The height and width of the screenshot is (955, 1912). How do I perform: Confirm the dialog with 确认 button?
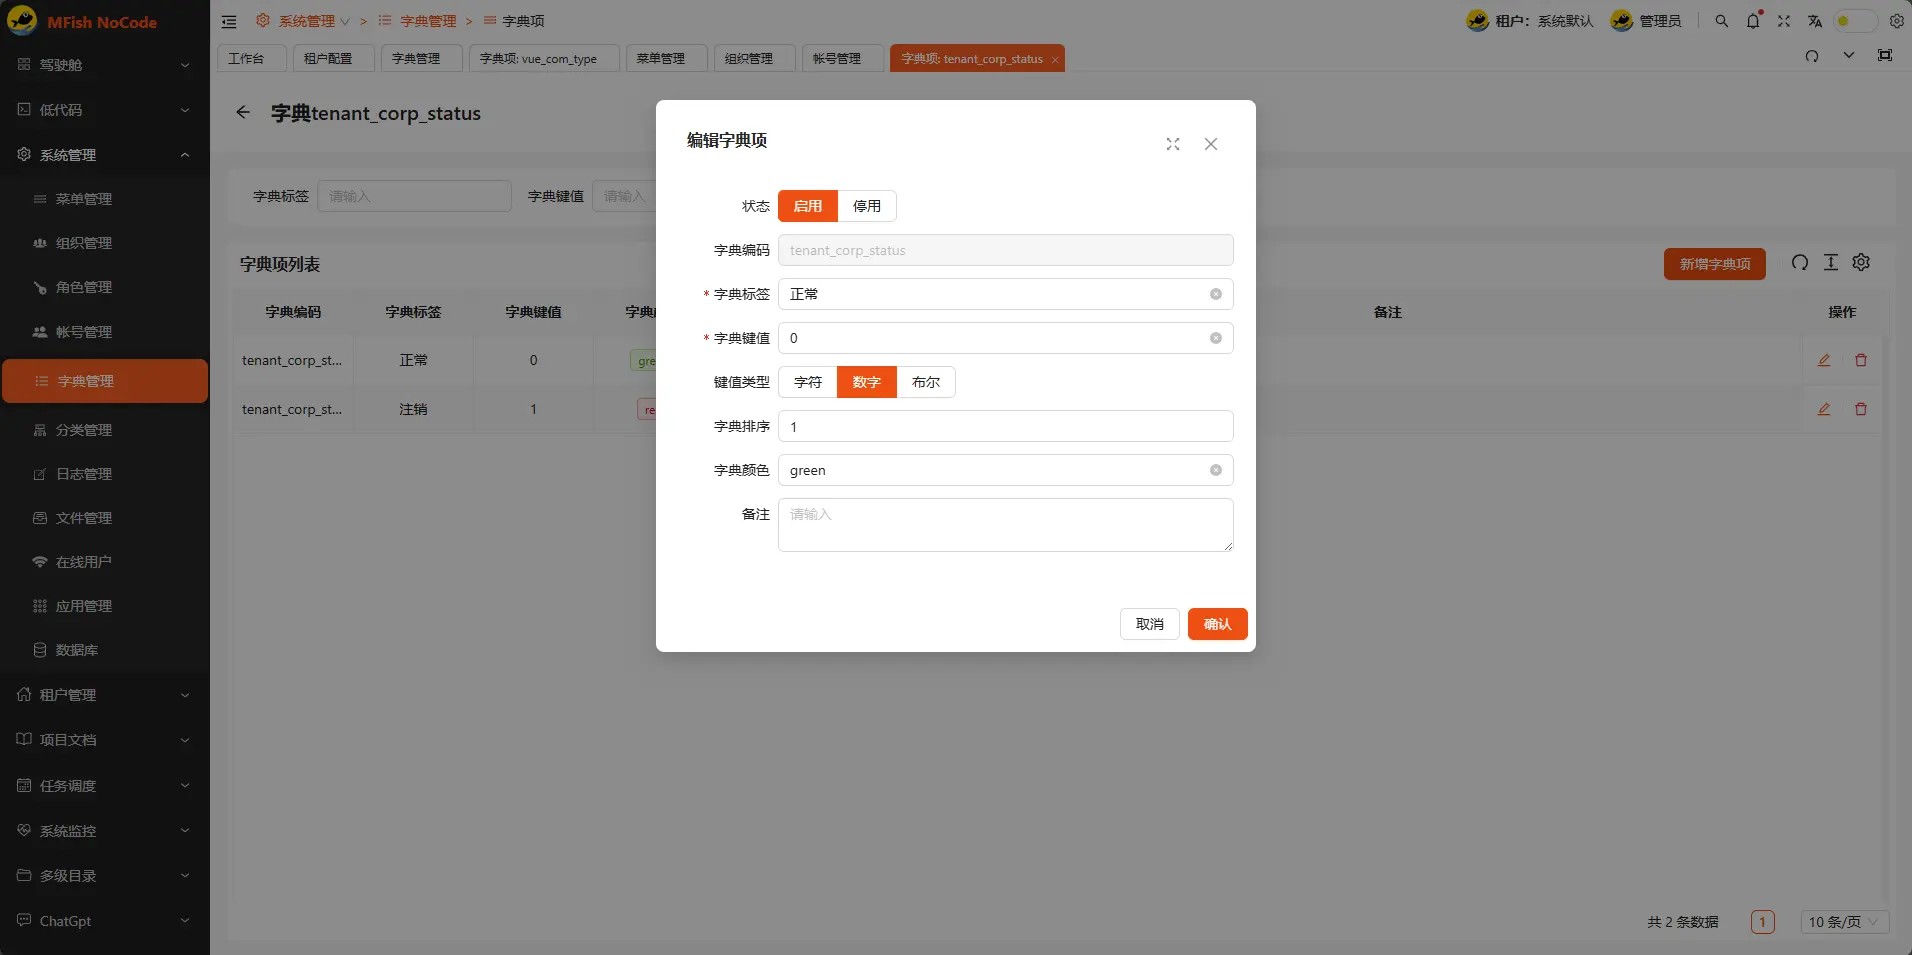[x=1216, y=623]
